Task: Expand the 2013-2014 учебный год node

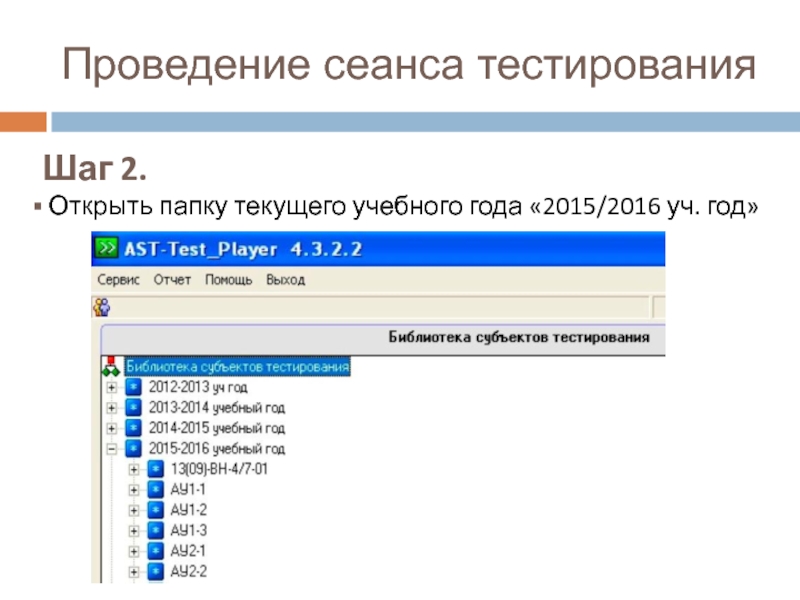Action: 111,408
